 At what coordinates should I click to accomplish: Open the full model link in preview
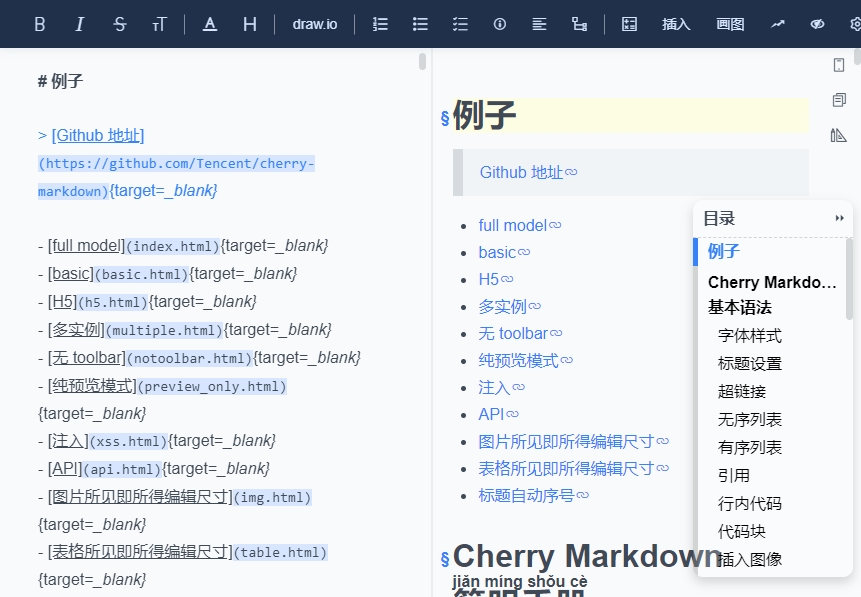[513, 225]
